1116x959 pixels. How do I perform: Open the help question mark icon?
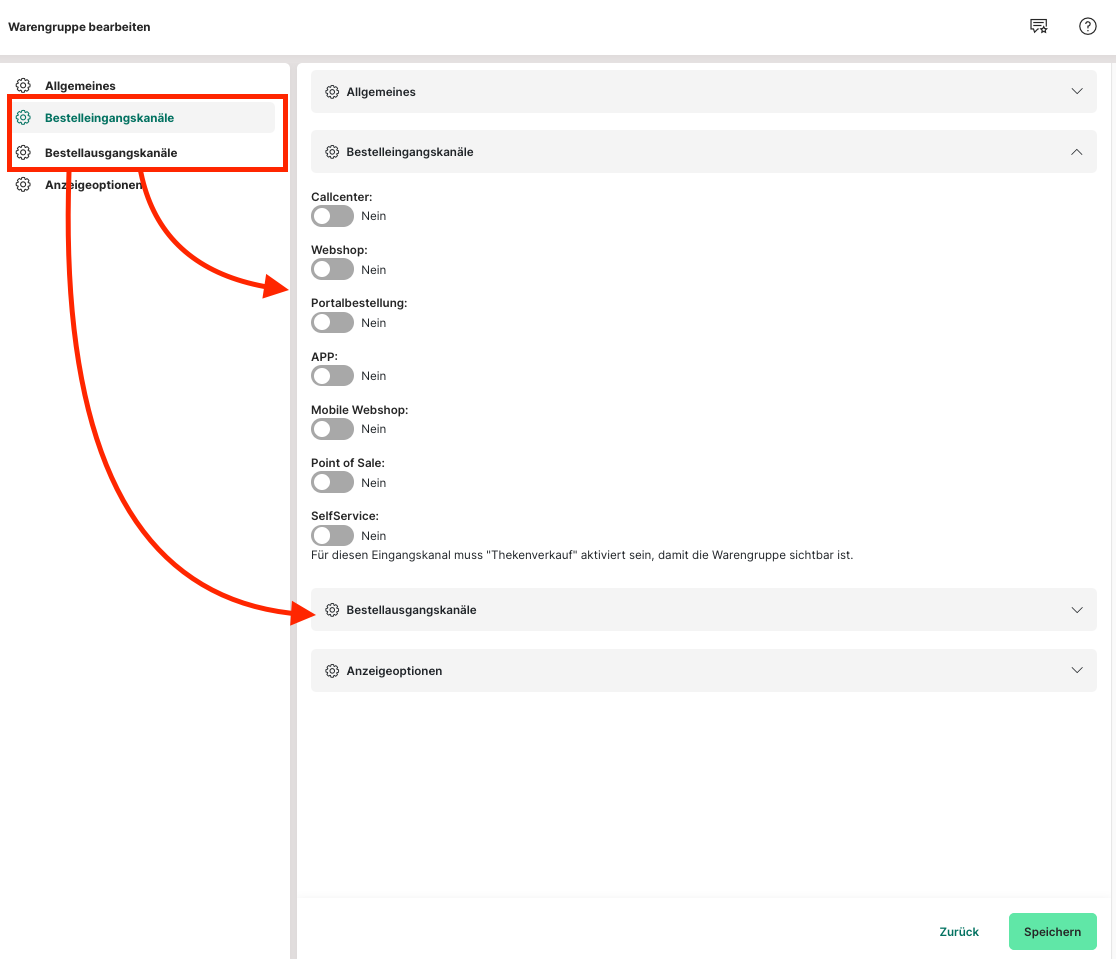[1088, 27]
